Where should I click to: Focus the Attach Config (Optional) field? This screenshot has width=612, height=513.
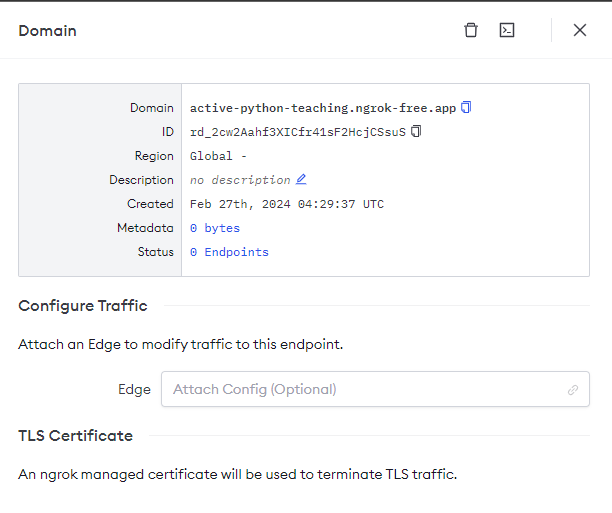[360, 389]
